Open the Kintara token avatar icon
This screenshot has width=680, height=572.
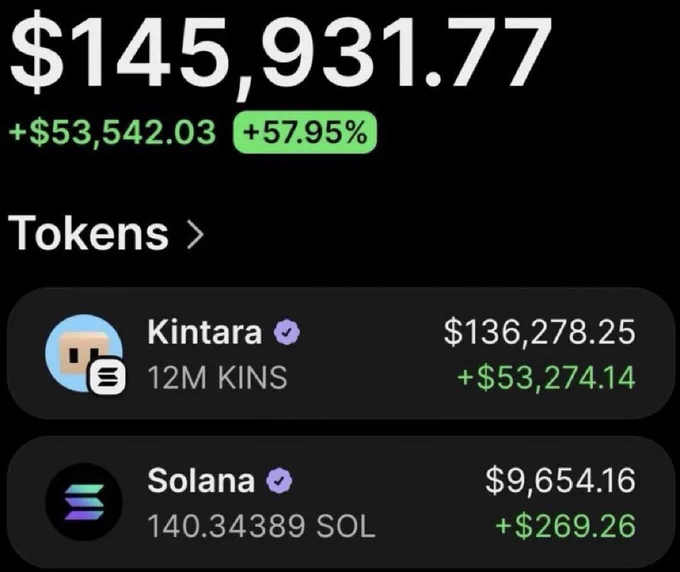[84, 353]
